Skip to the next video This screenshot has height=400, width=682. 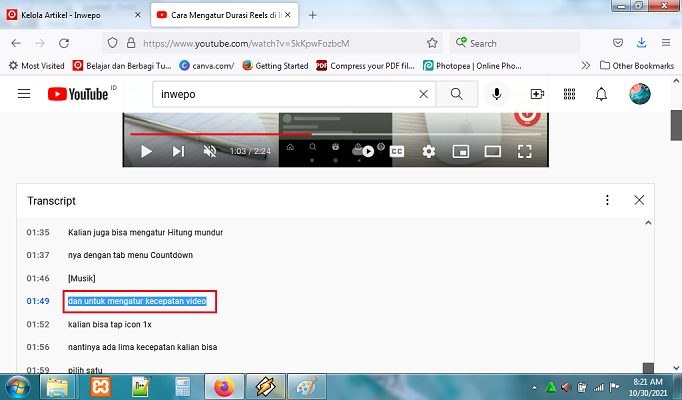pos(178,151)
